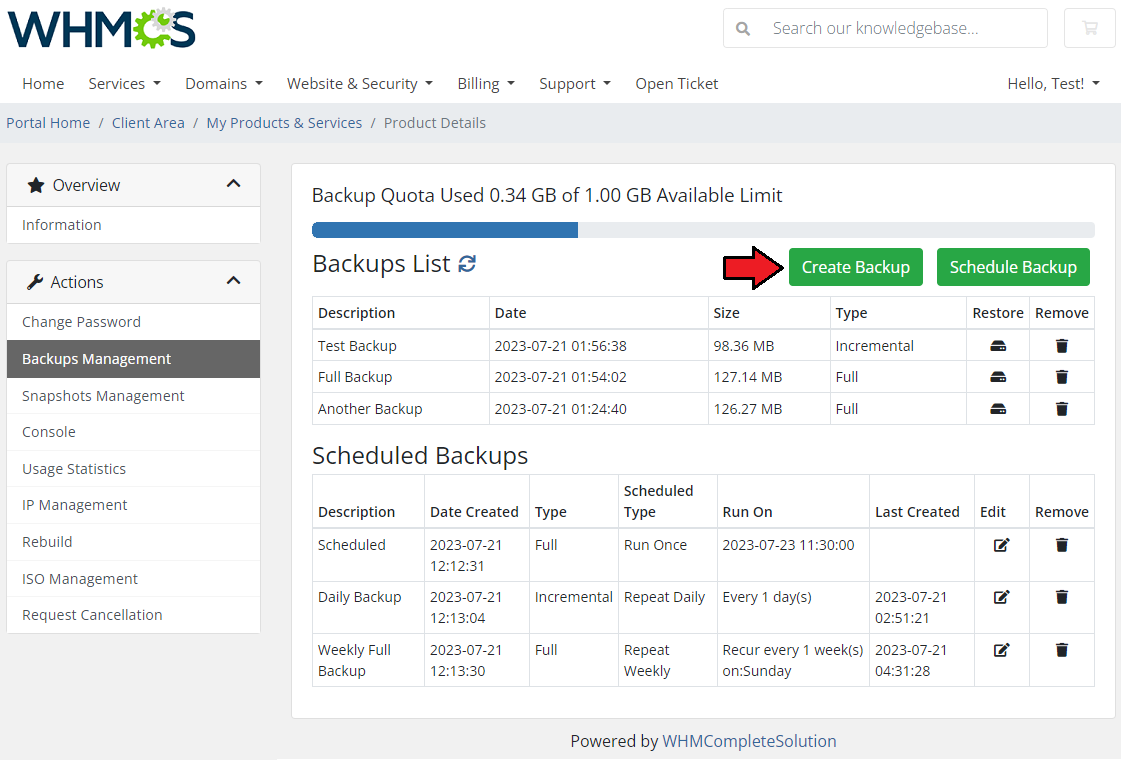Open Information in the sidebar
Screen dimensions: 1121x760
point(134,225)
